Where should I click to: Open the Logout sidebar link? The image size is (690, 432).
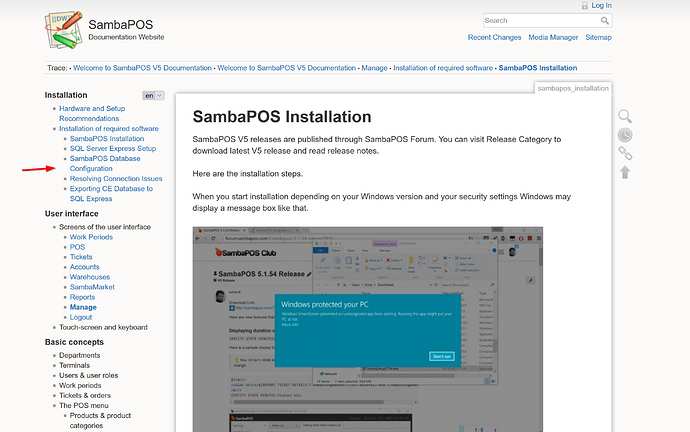[x=81, y=318]
